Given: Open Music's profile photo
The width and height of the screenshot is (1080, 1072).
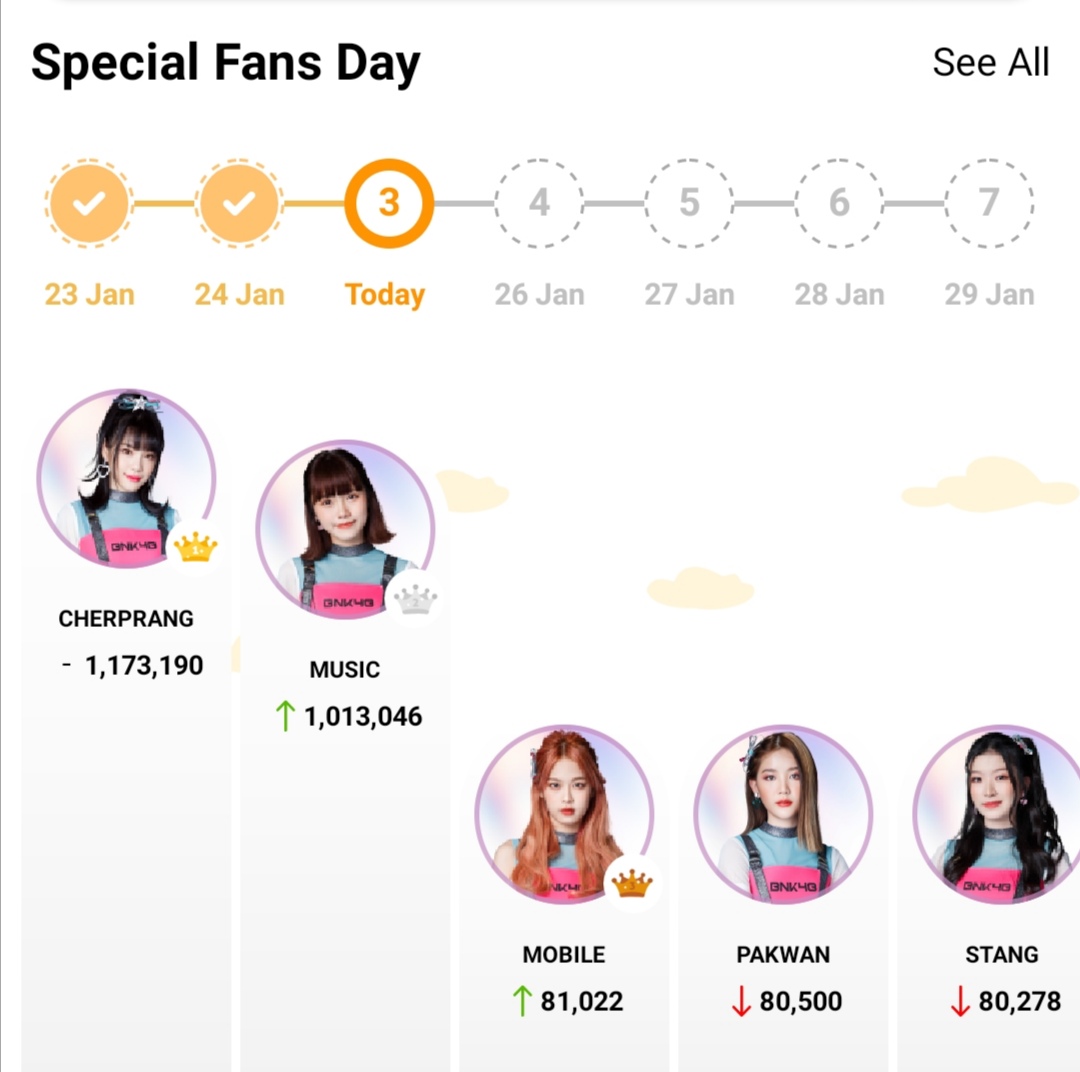Looking at the screenshot, I should pyautogui.click(x=345, y=529).
